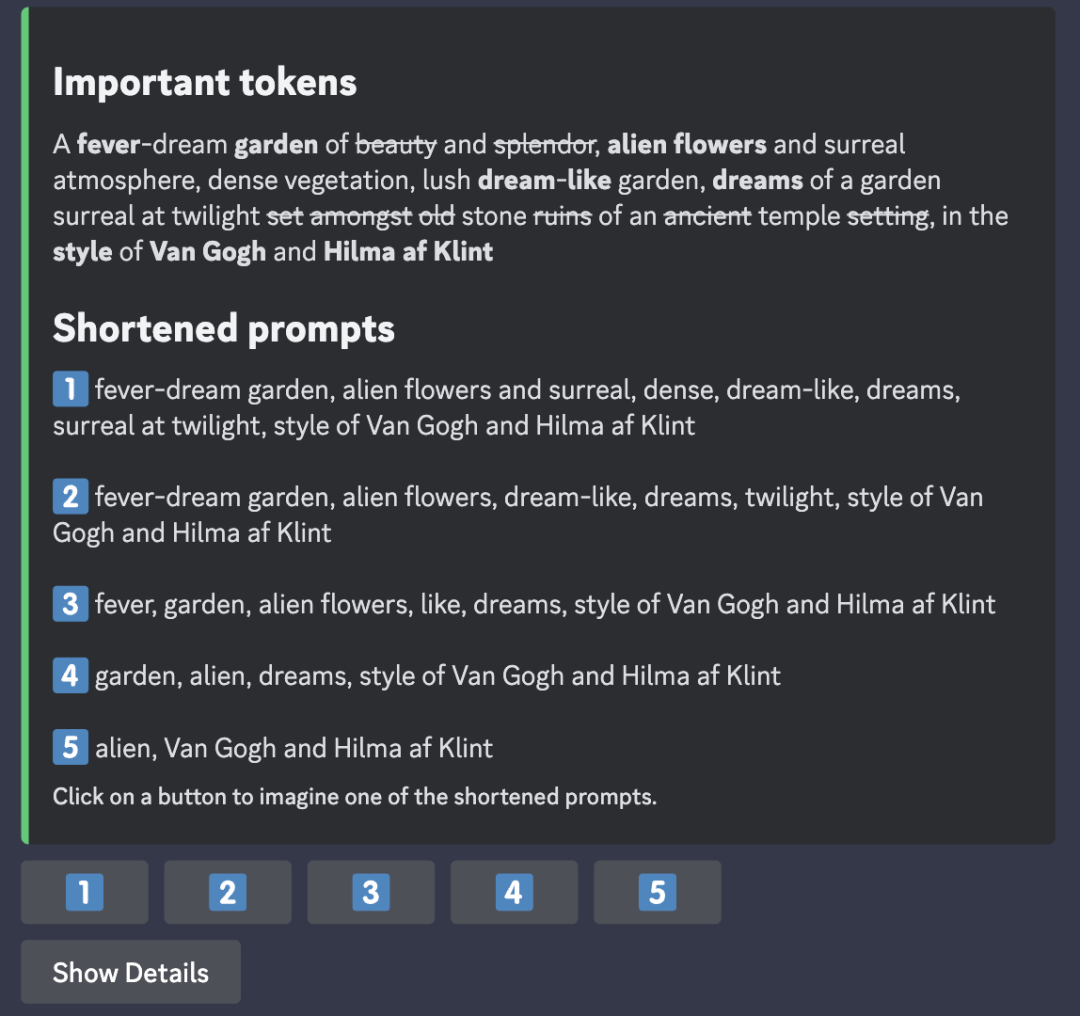The image size is (1080, 1016).
Task: Click the blue 5 emoji beside the fifth shortened prompt
Action: coord(70,747)
